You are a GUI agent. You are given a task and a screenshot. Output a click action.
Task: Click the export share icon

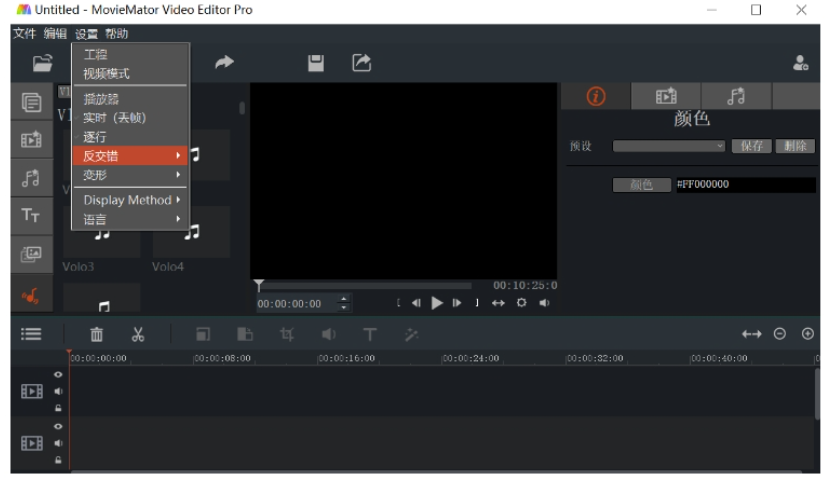[362, 62]
